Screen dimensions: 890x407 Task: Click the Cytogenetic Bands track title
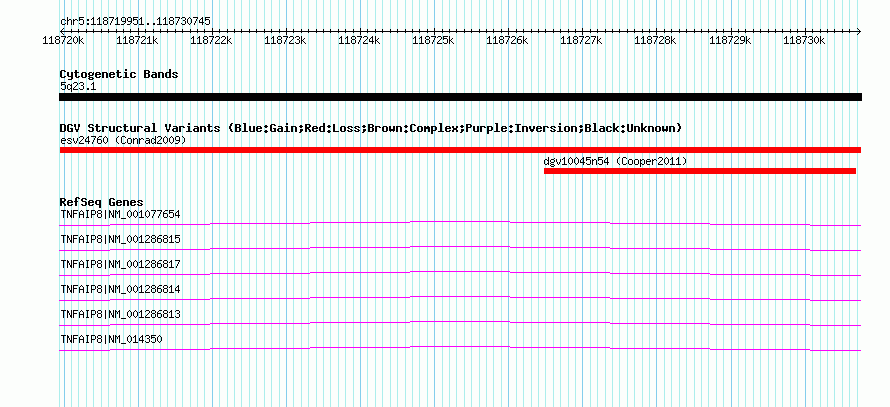[x=119, y=74]
